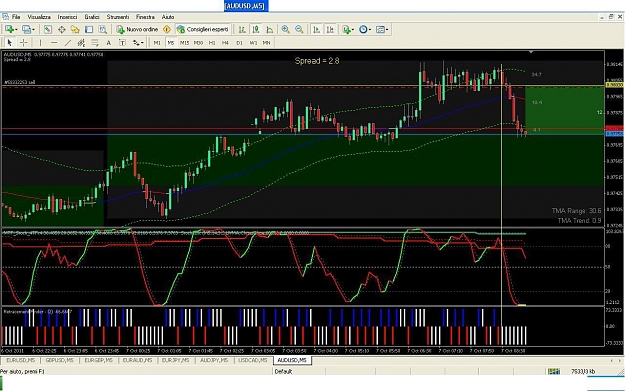Open the Finestra menu
Viewport: 625px width, 391px height.
145,17
